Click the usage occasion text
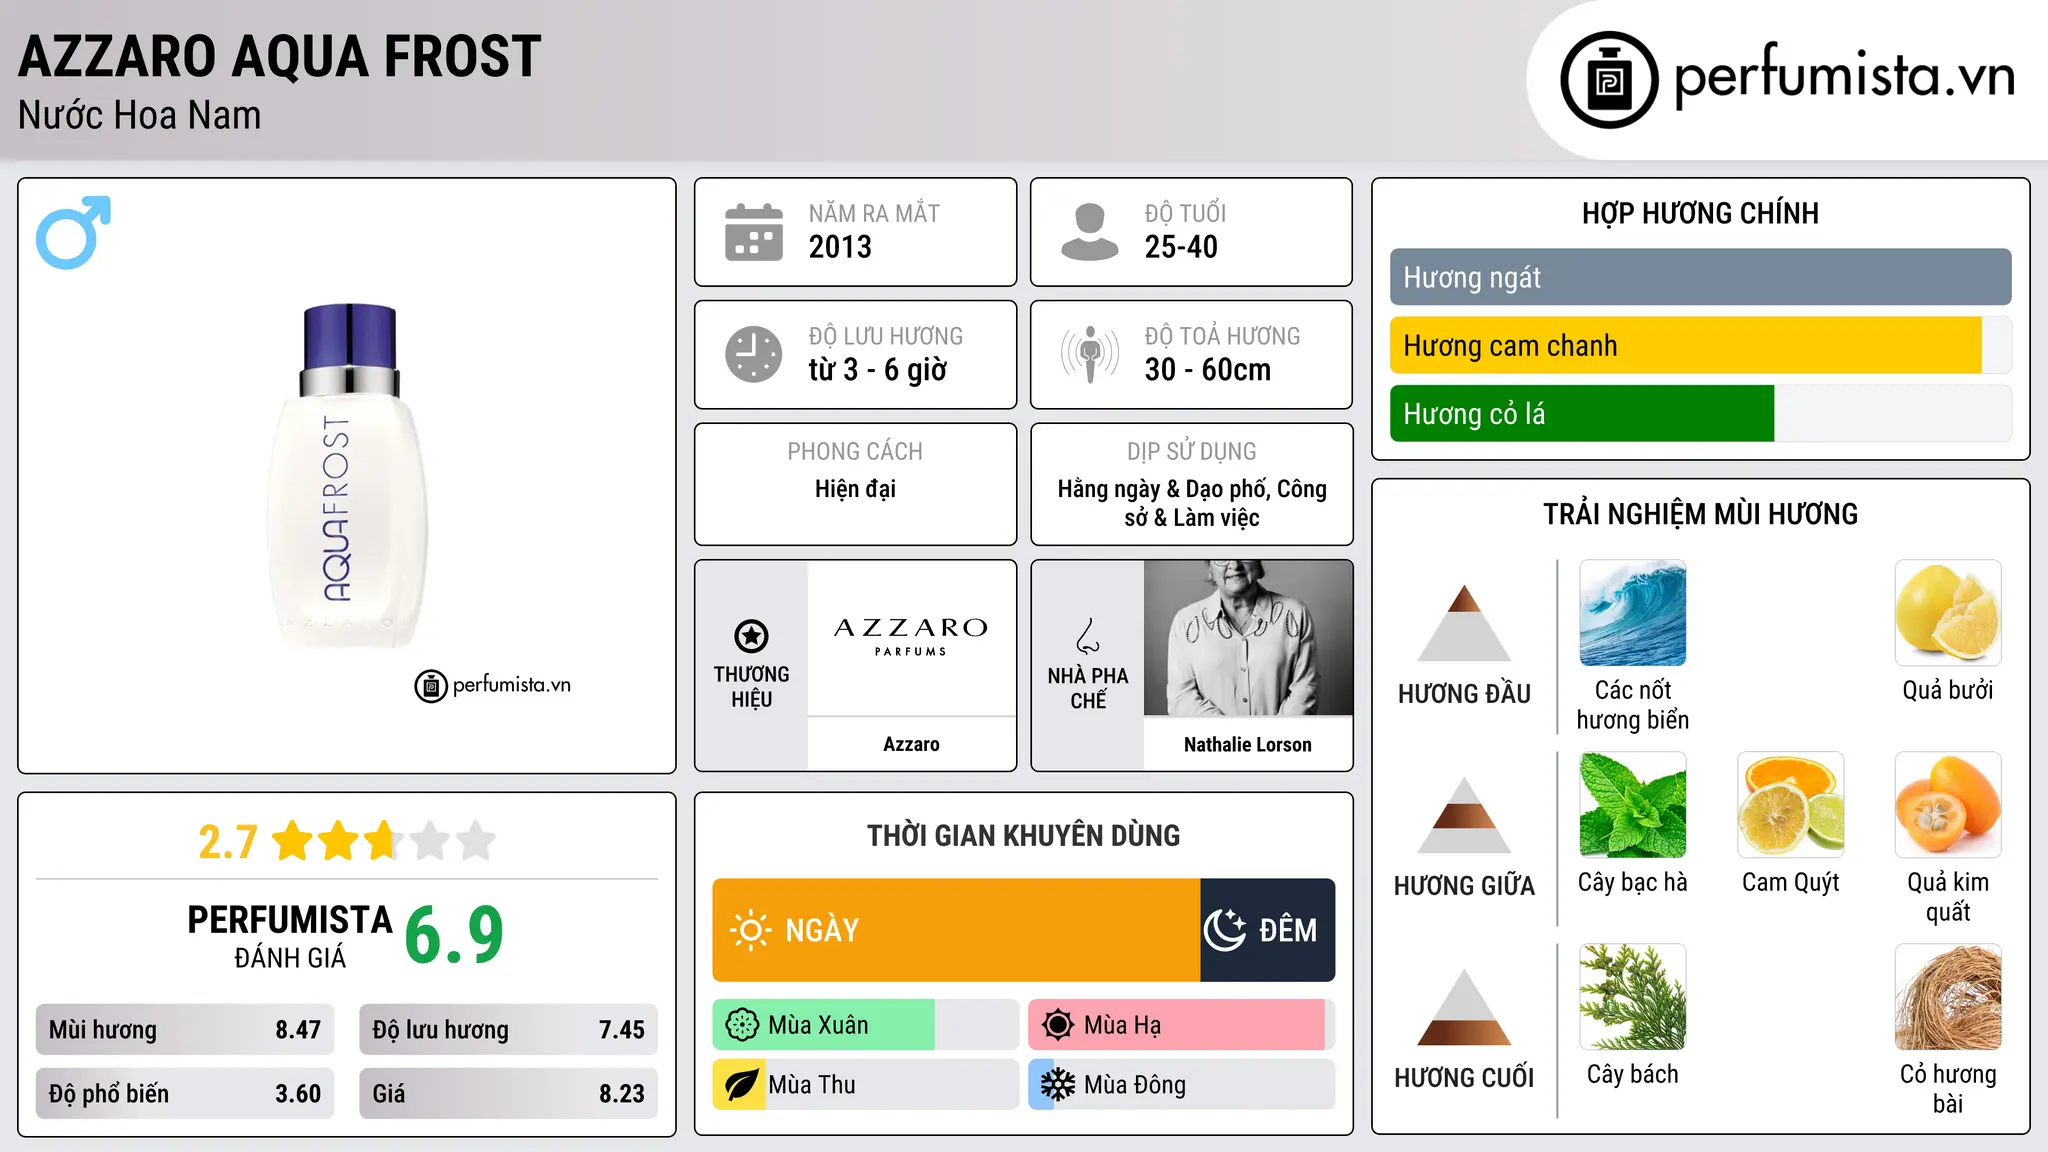Viewport: 2048px width, 1152px height. [1192, 503]
